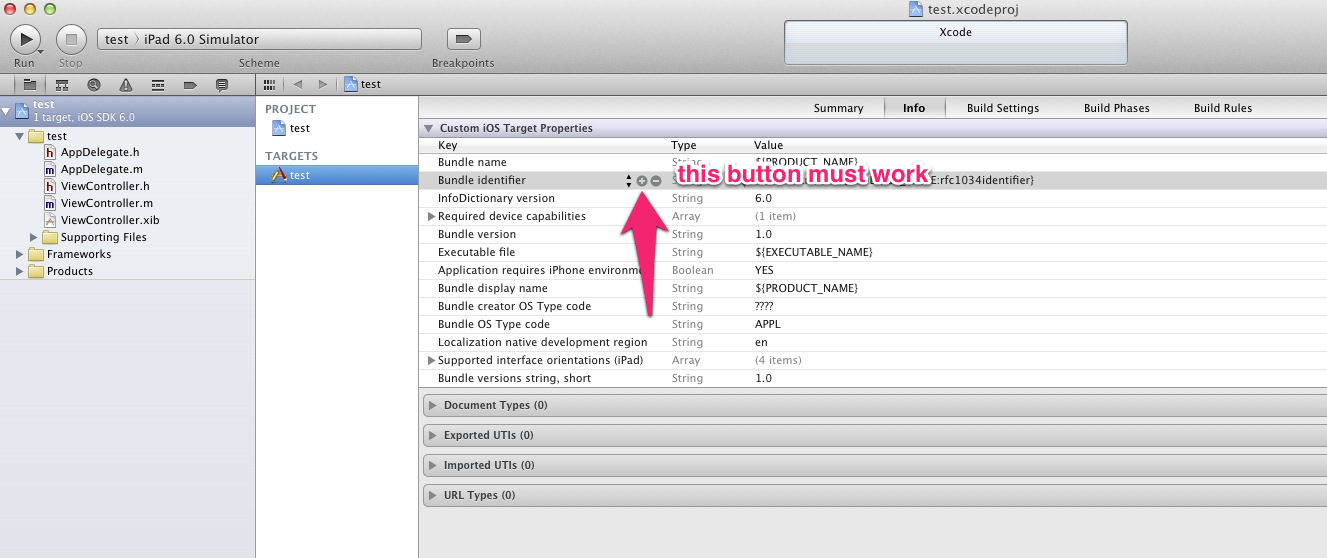Open ViewController.h in the navigator

(x=105, y=187)
